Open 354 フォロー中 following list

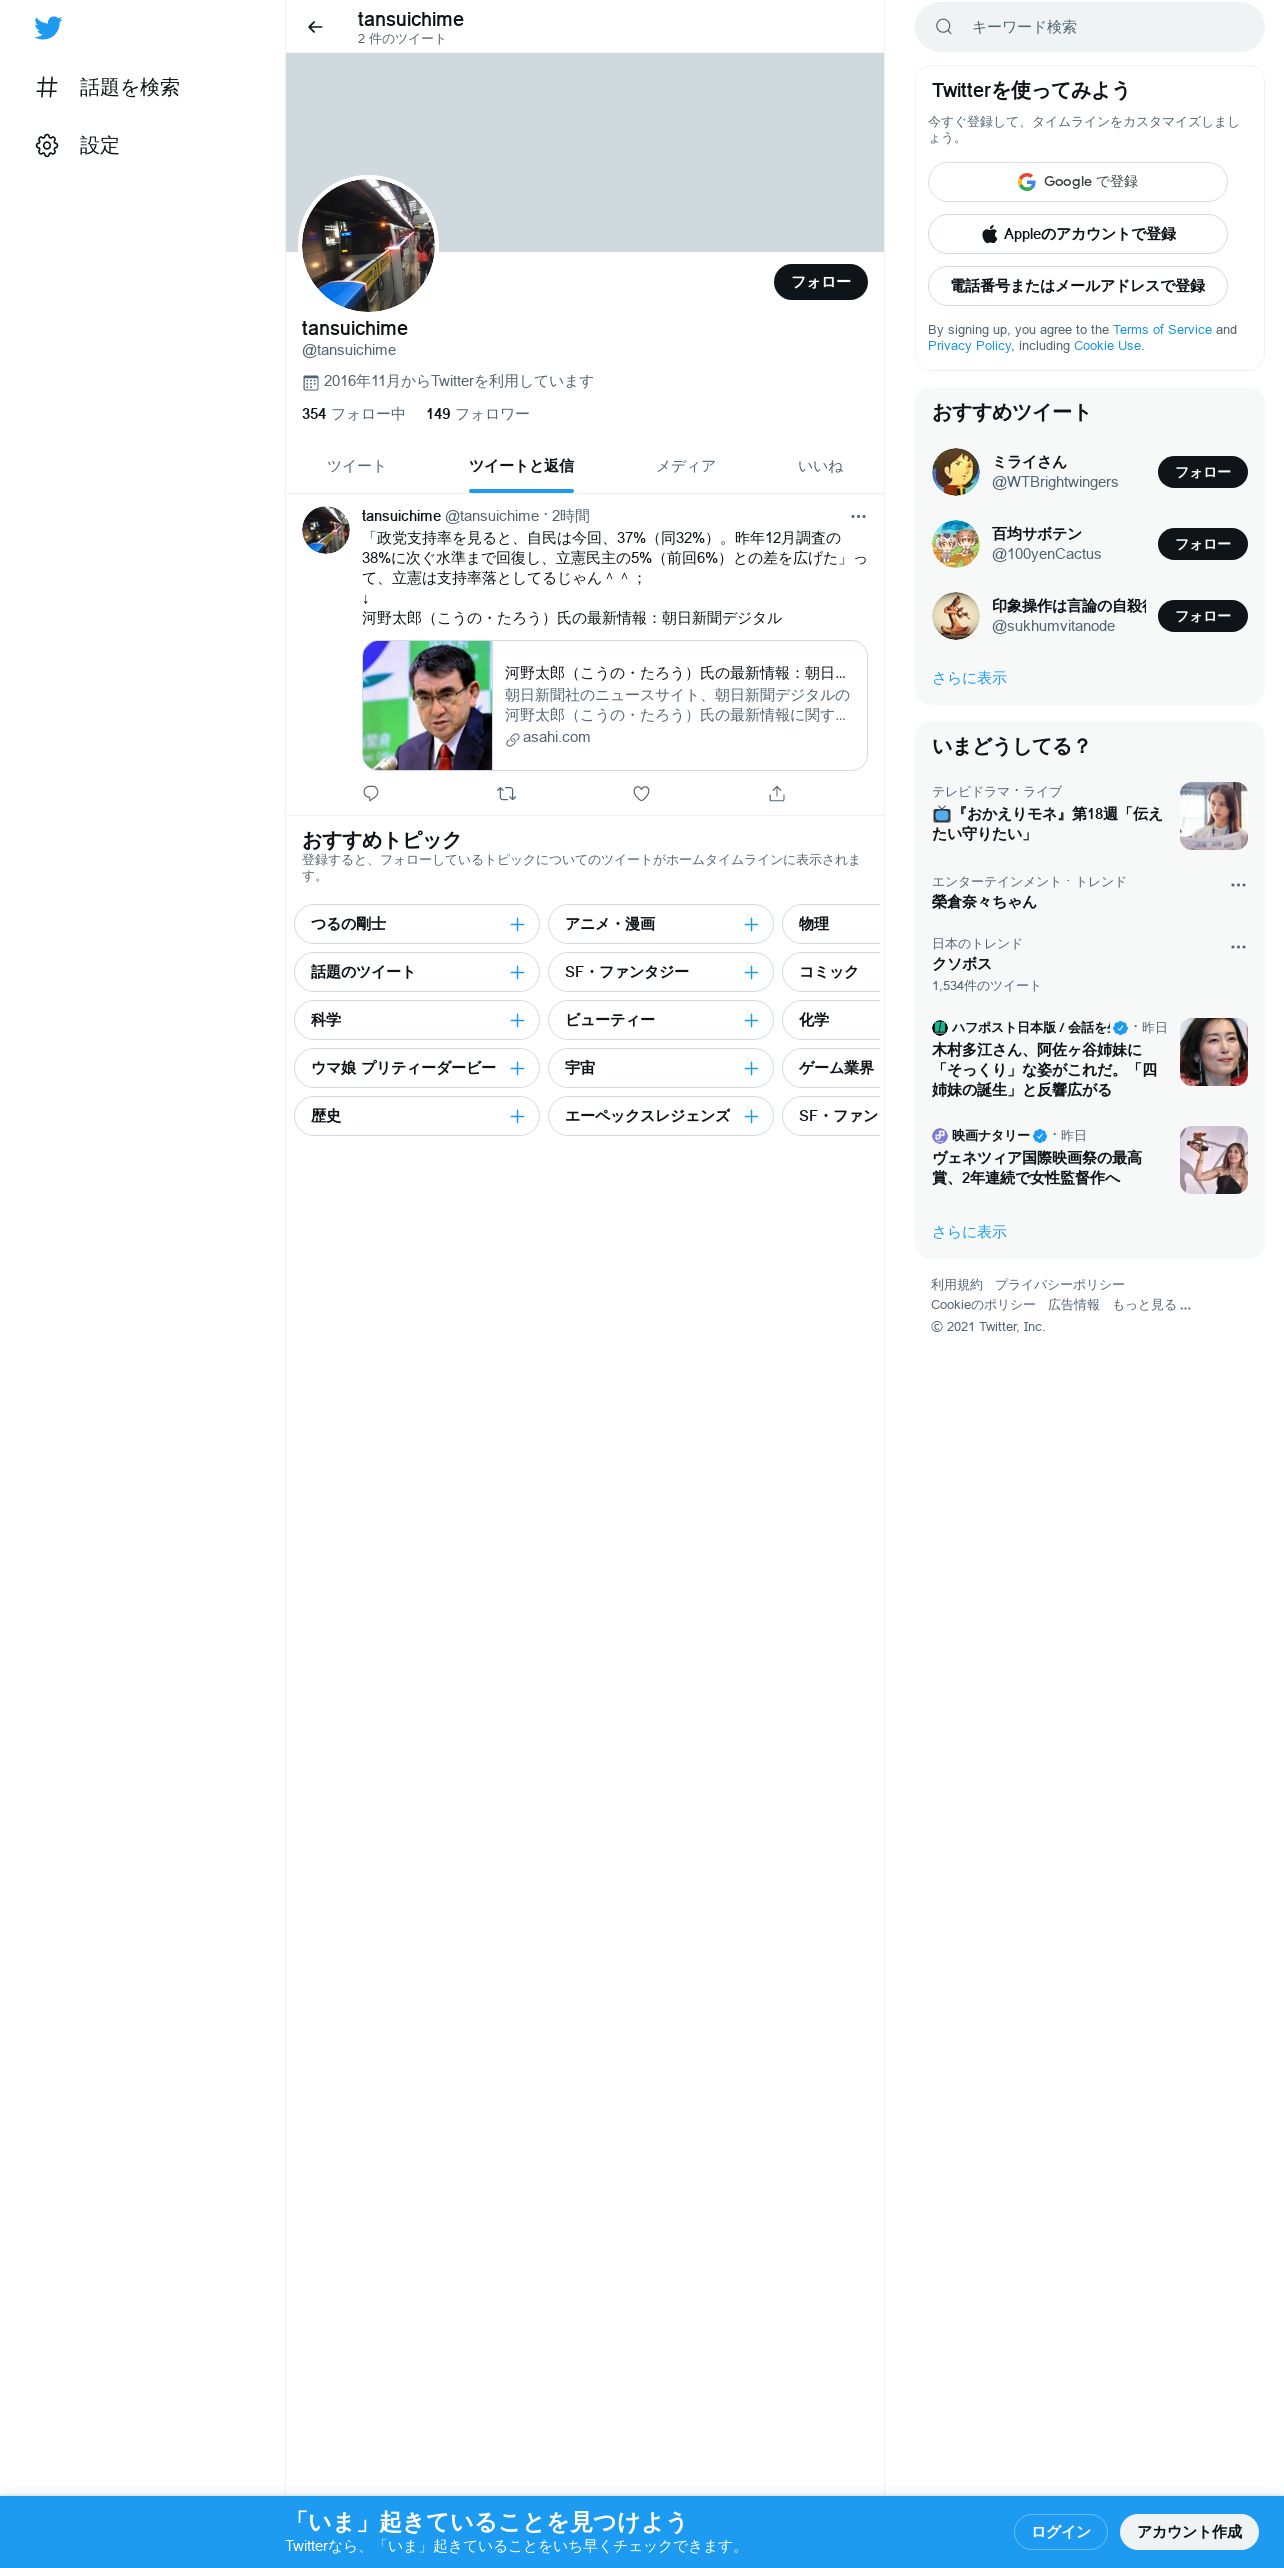coord(353,414)
